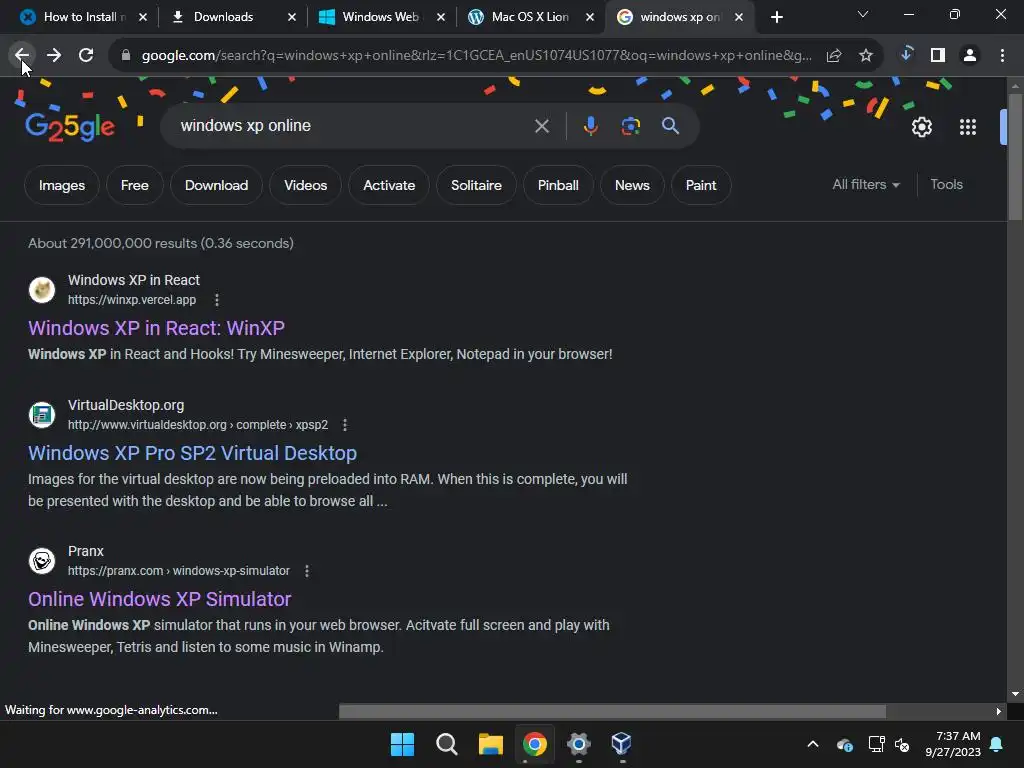Show hidden system tray icons
The width and height of the screenshot is (1024, 768).
click(x=813, y=744)
